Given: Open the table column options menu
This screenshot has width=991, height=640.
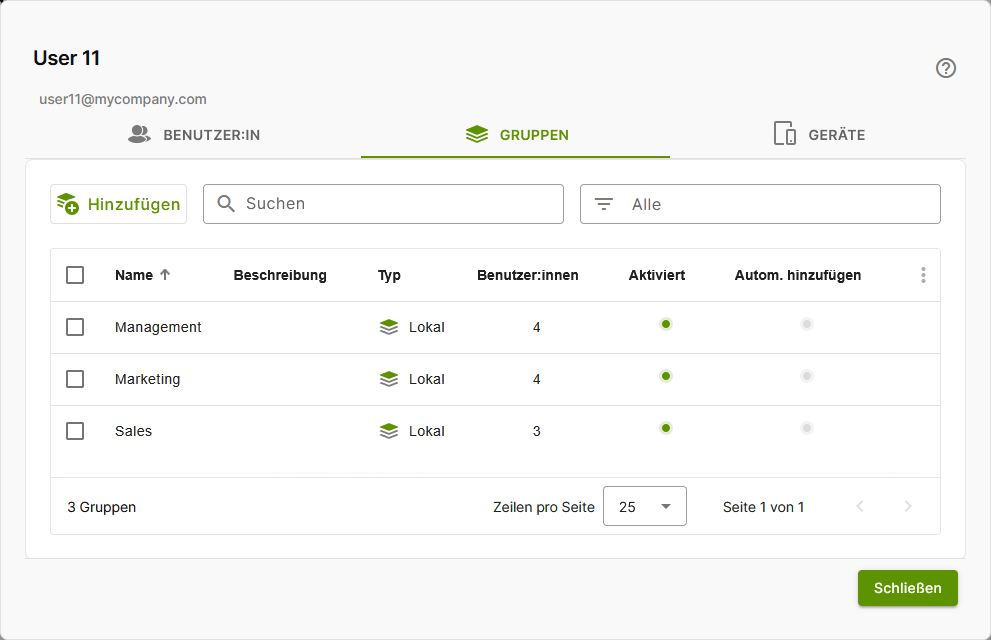Looking at the screenshot, I should point(923,275).
